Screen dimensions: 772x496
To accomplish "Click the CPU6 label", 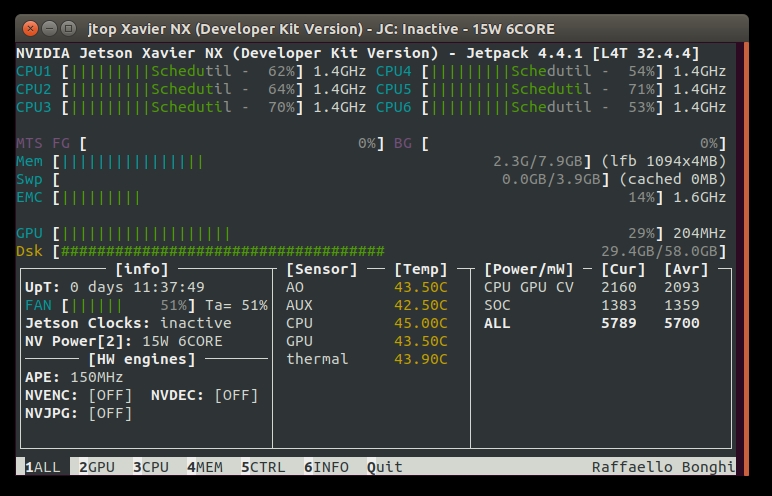I will coord(393,107).
